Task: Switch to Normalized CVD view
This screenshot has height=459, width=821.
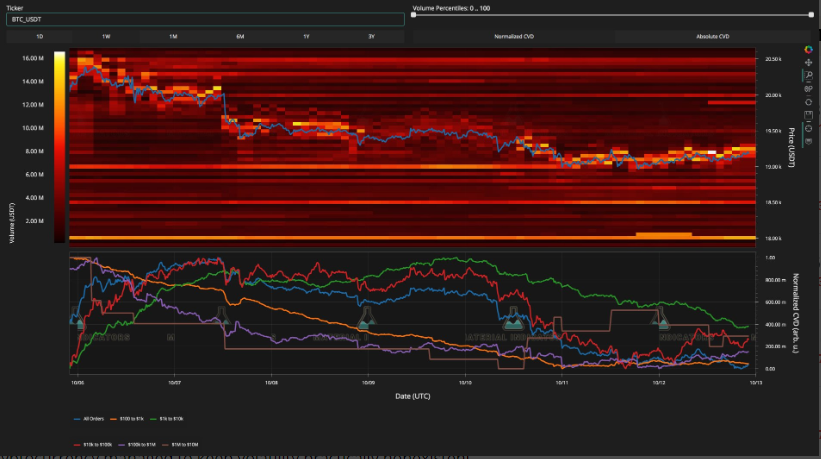Action: [x=514, y=37]
